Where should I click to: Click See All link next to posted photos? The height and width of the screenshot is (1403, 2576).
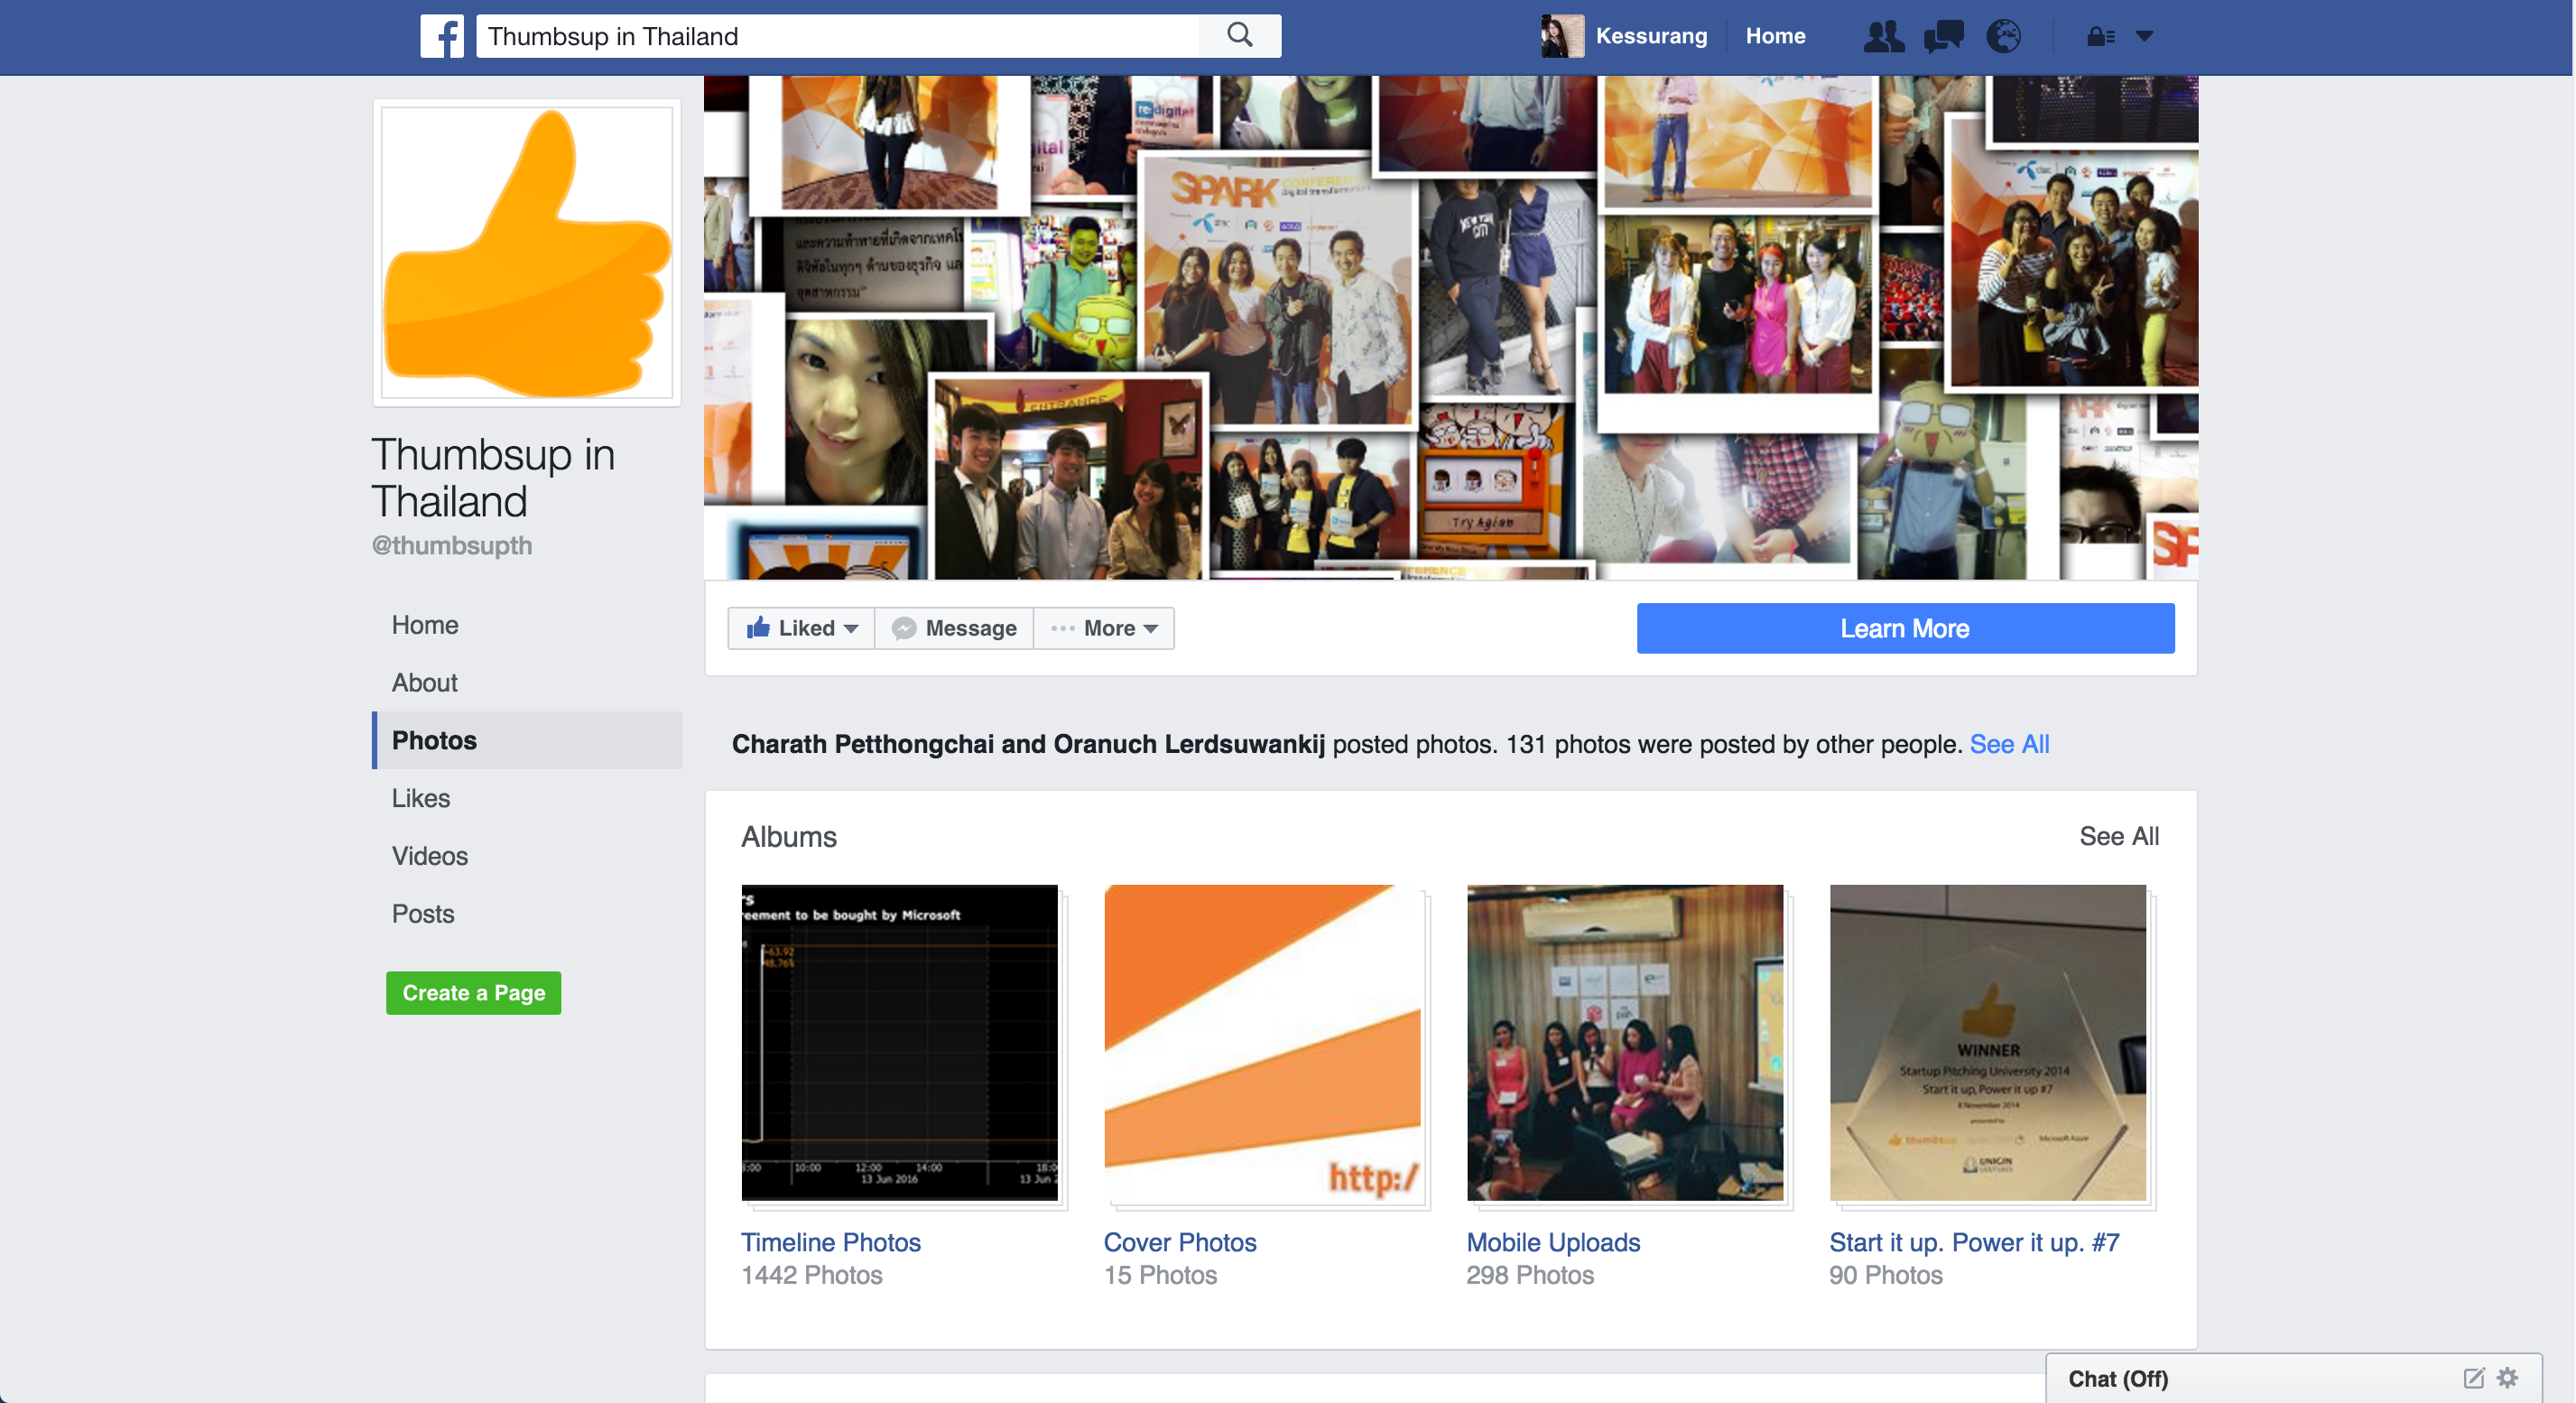2009,744
